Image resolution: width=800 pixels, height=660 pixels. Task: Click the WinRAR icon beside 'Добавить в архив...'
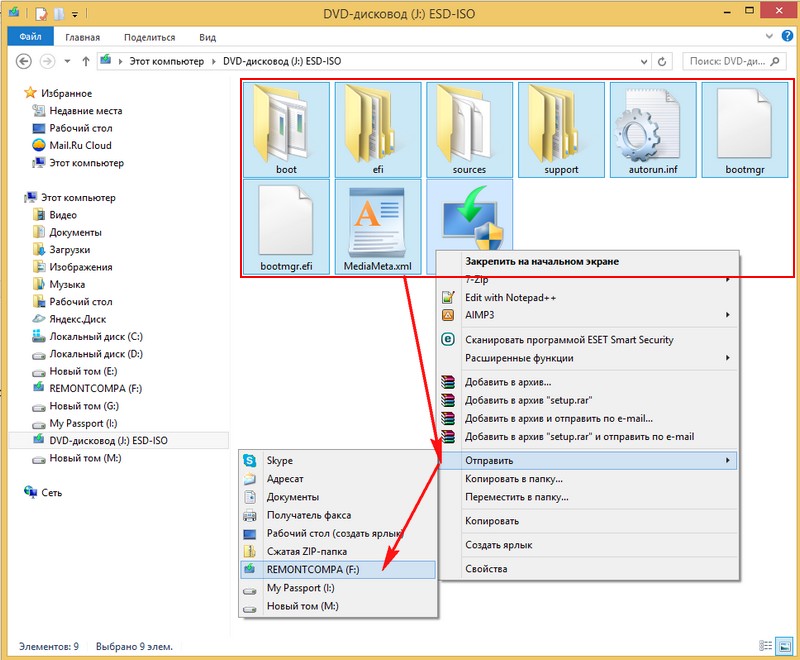[447, 382]
